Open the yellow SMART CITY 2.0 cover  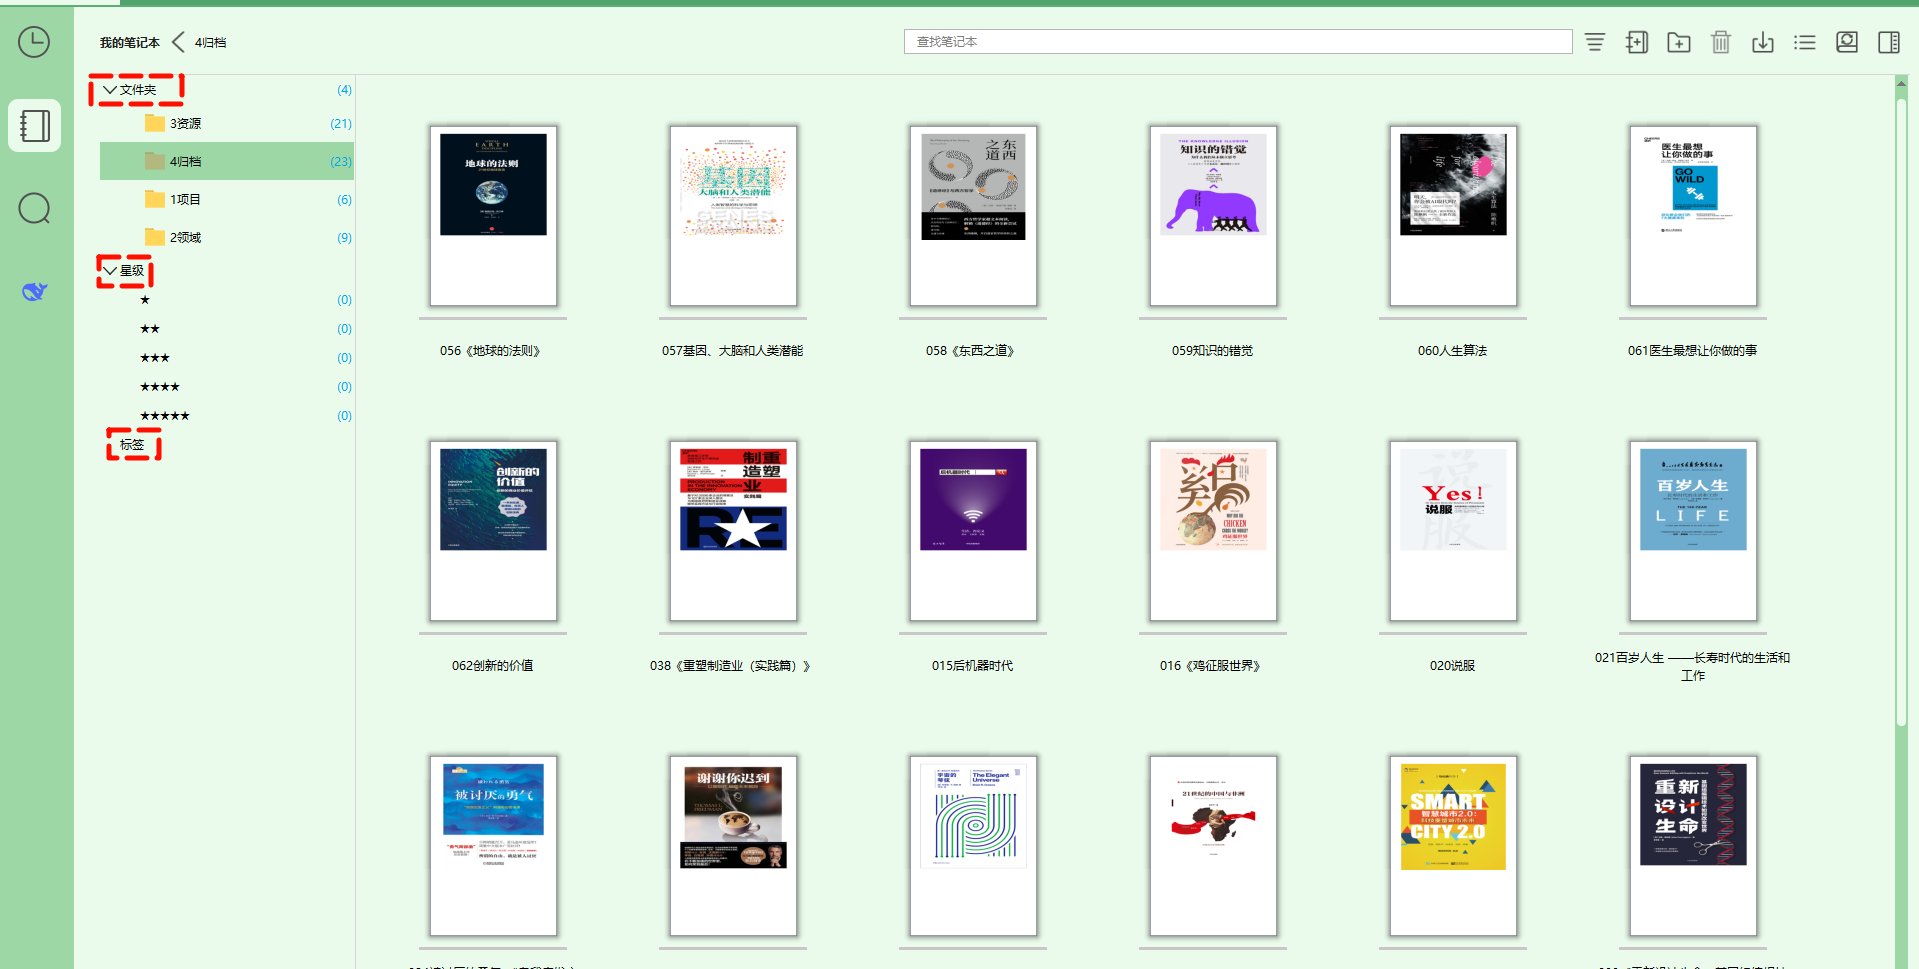[1453, 846]
